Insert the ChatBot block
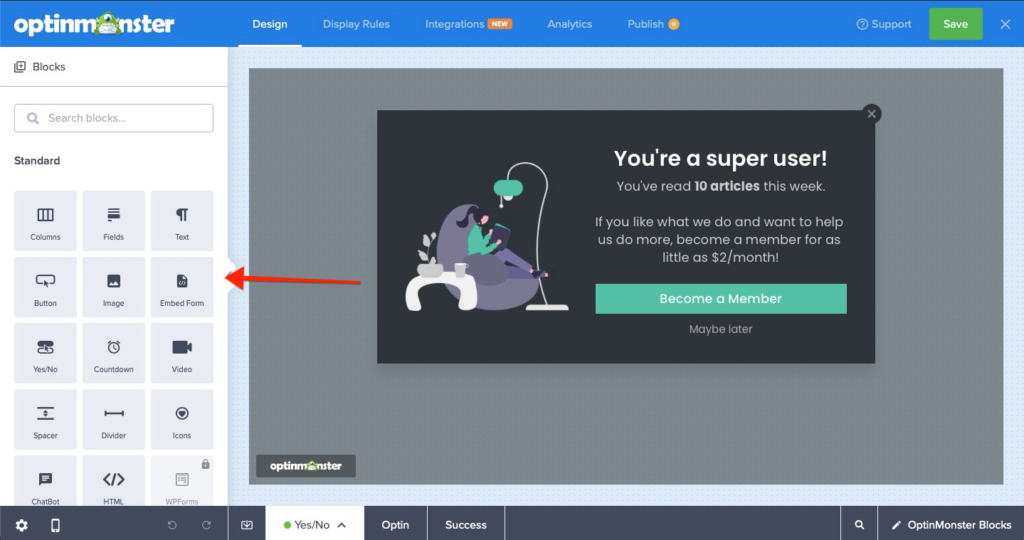This screenshot has width=1024, height=540. click(45, 485)
